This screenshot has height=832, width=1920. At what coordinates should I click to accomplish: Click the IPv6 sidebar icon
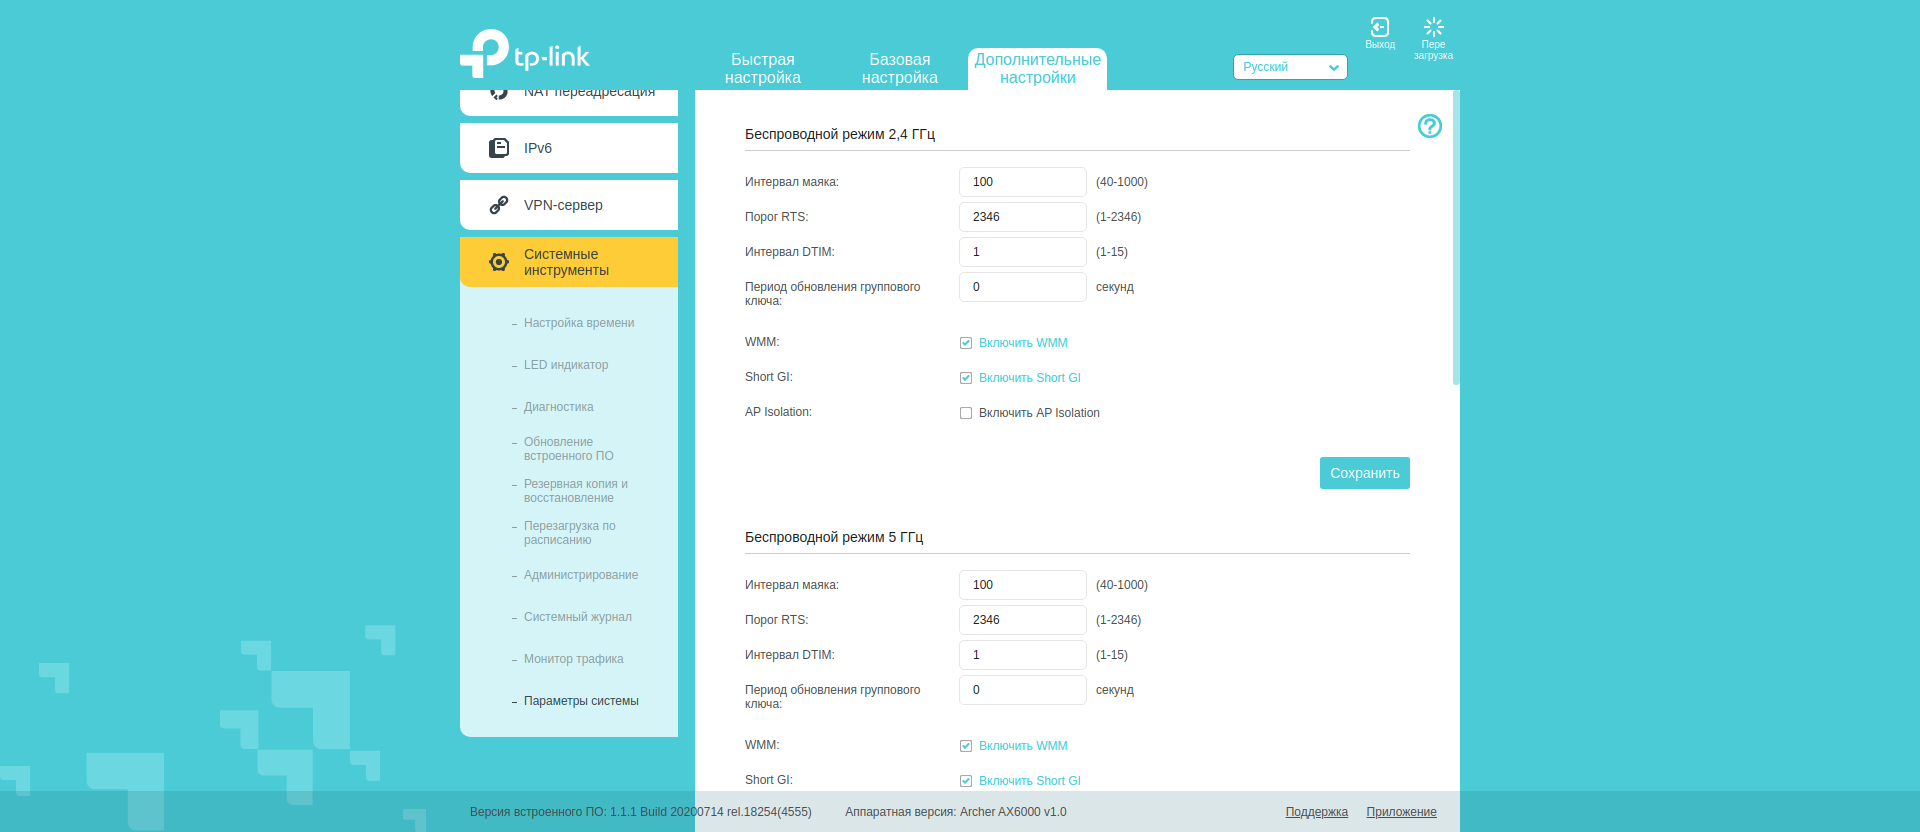click(498, 148)
